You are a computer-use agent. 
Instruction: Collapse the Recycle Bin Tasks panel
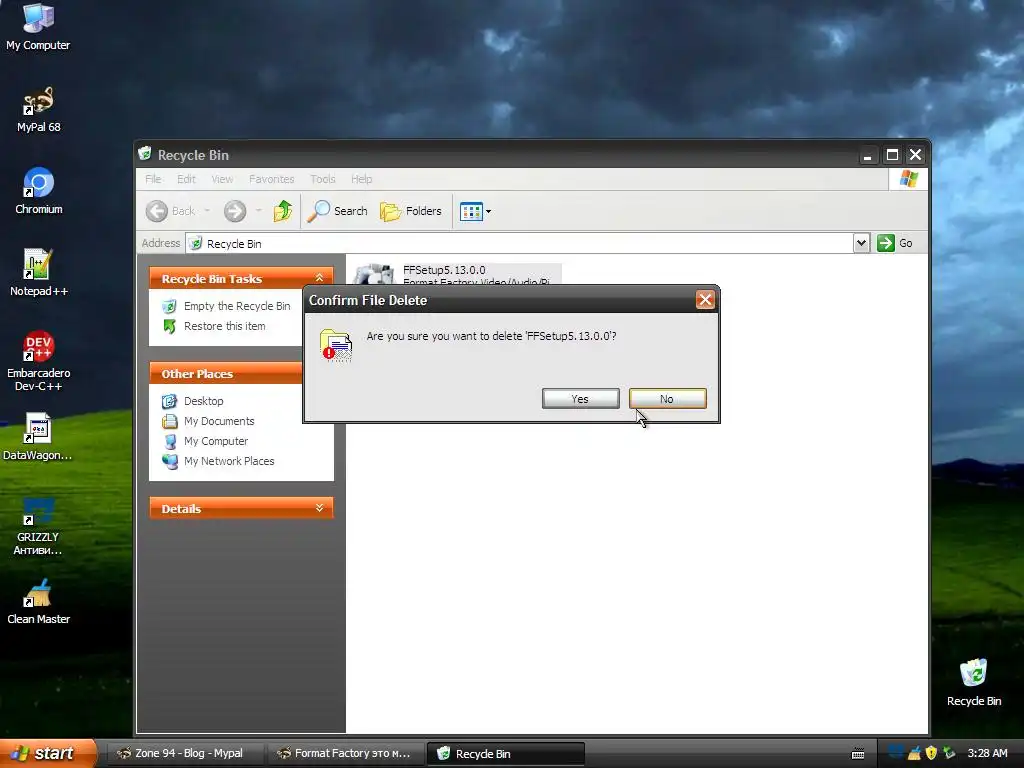coord(319,278)
